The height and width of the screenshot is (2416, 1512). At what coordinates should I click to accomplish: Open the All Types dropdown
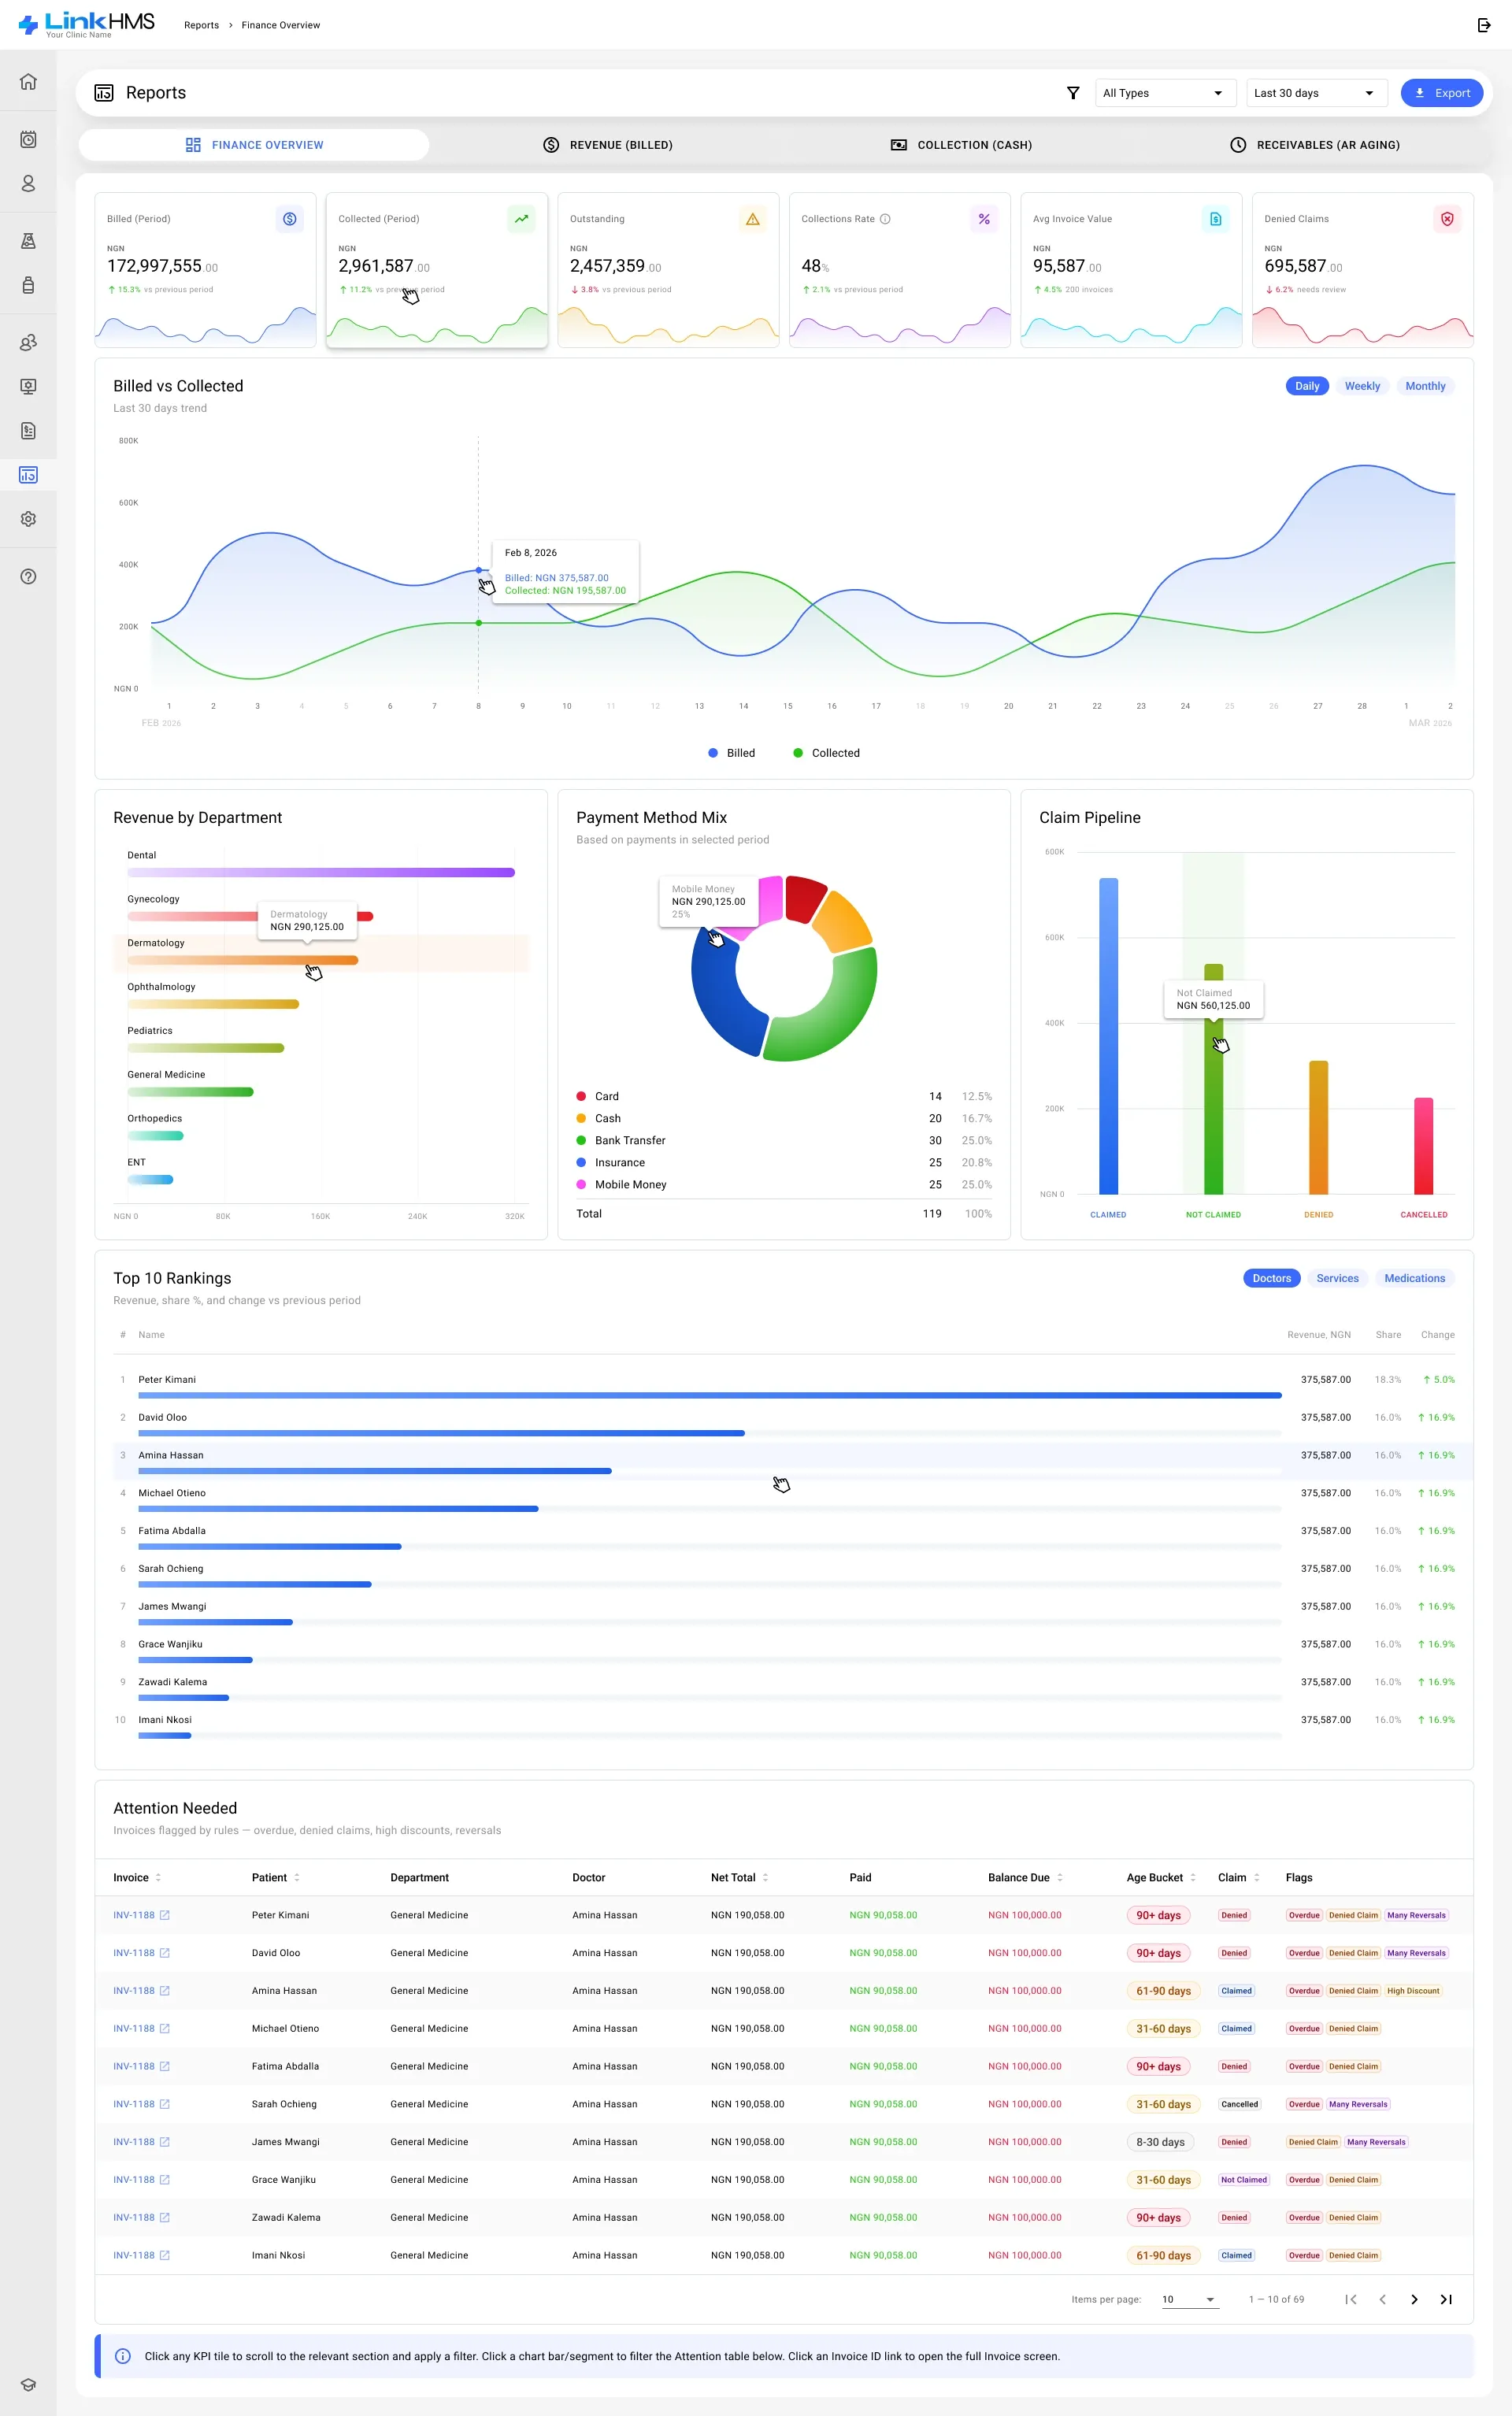point(1165,93)
